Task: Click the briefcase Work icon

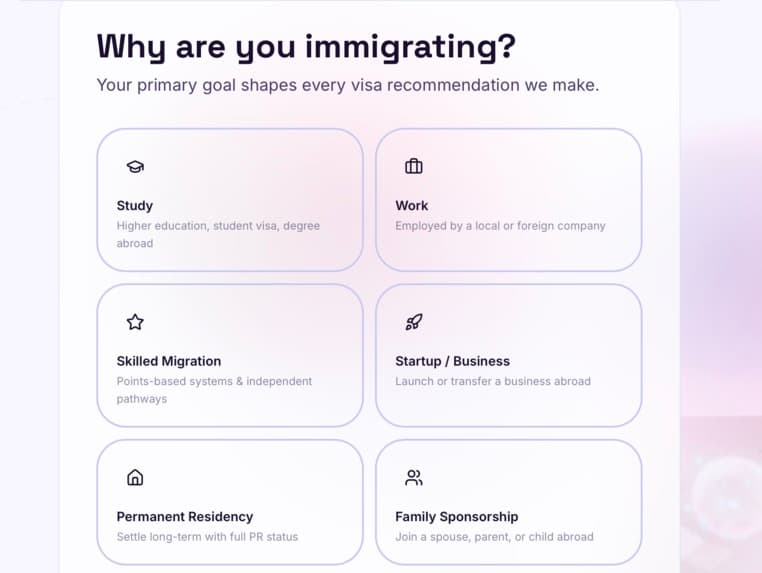Action: coord(414,166)
